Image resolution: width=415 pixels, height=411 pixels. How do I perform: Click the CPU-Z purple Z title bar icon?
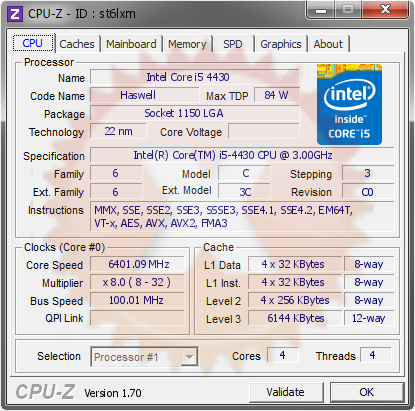point(15,14)
